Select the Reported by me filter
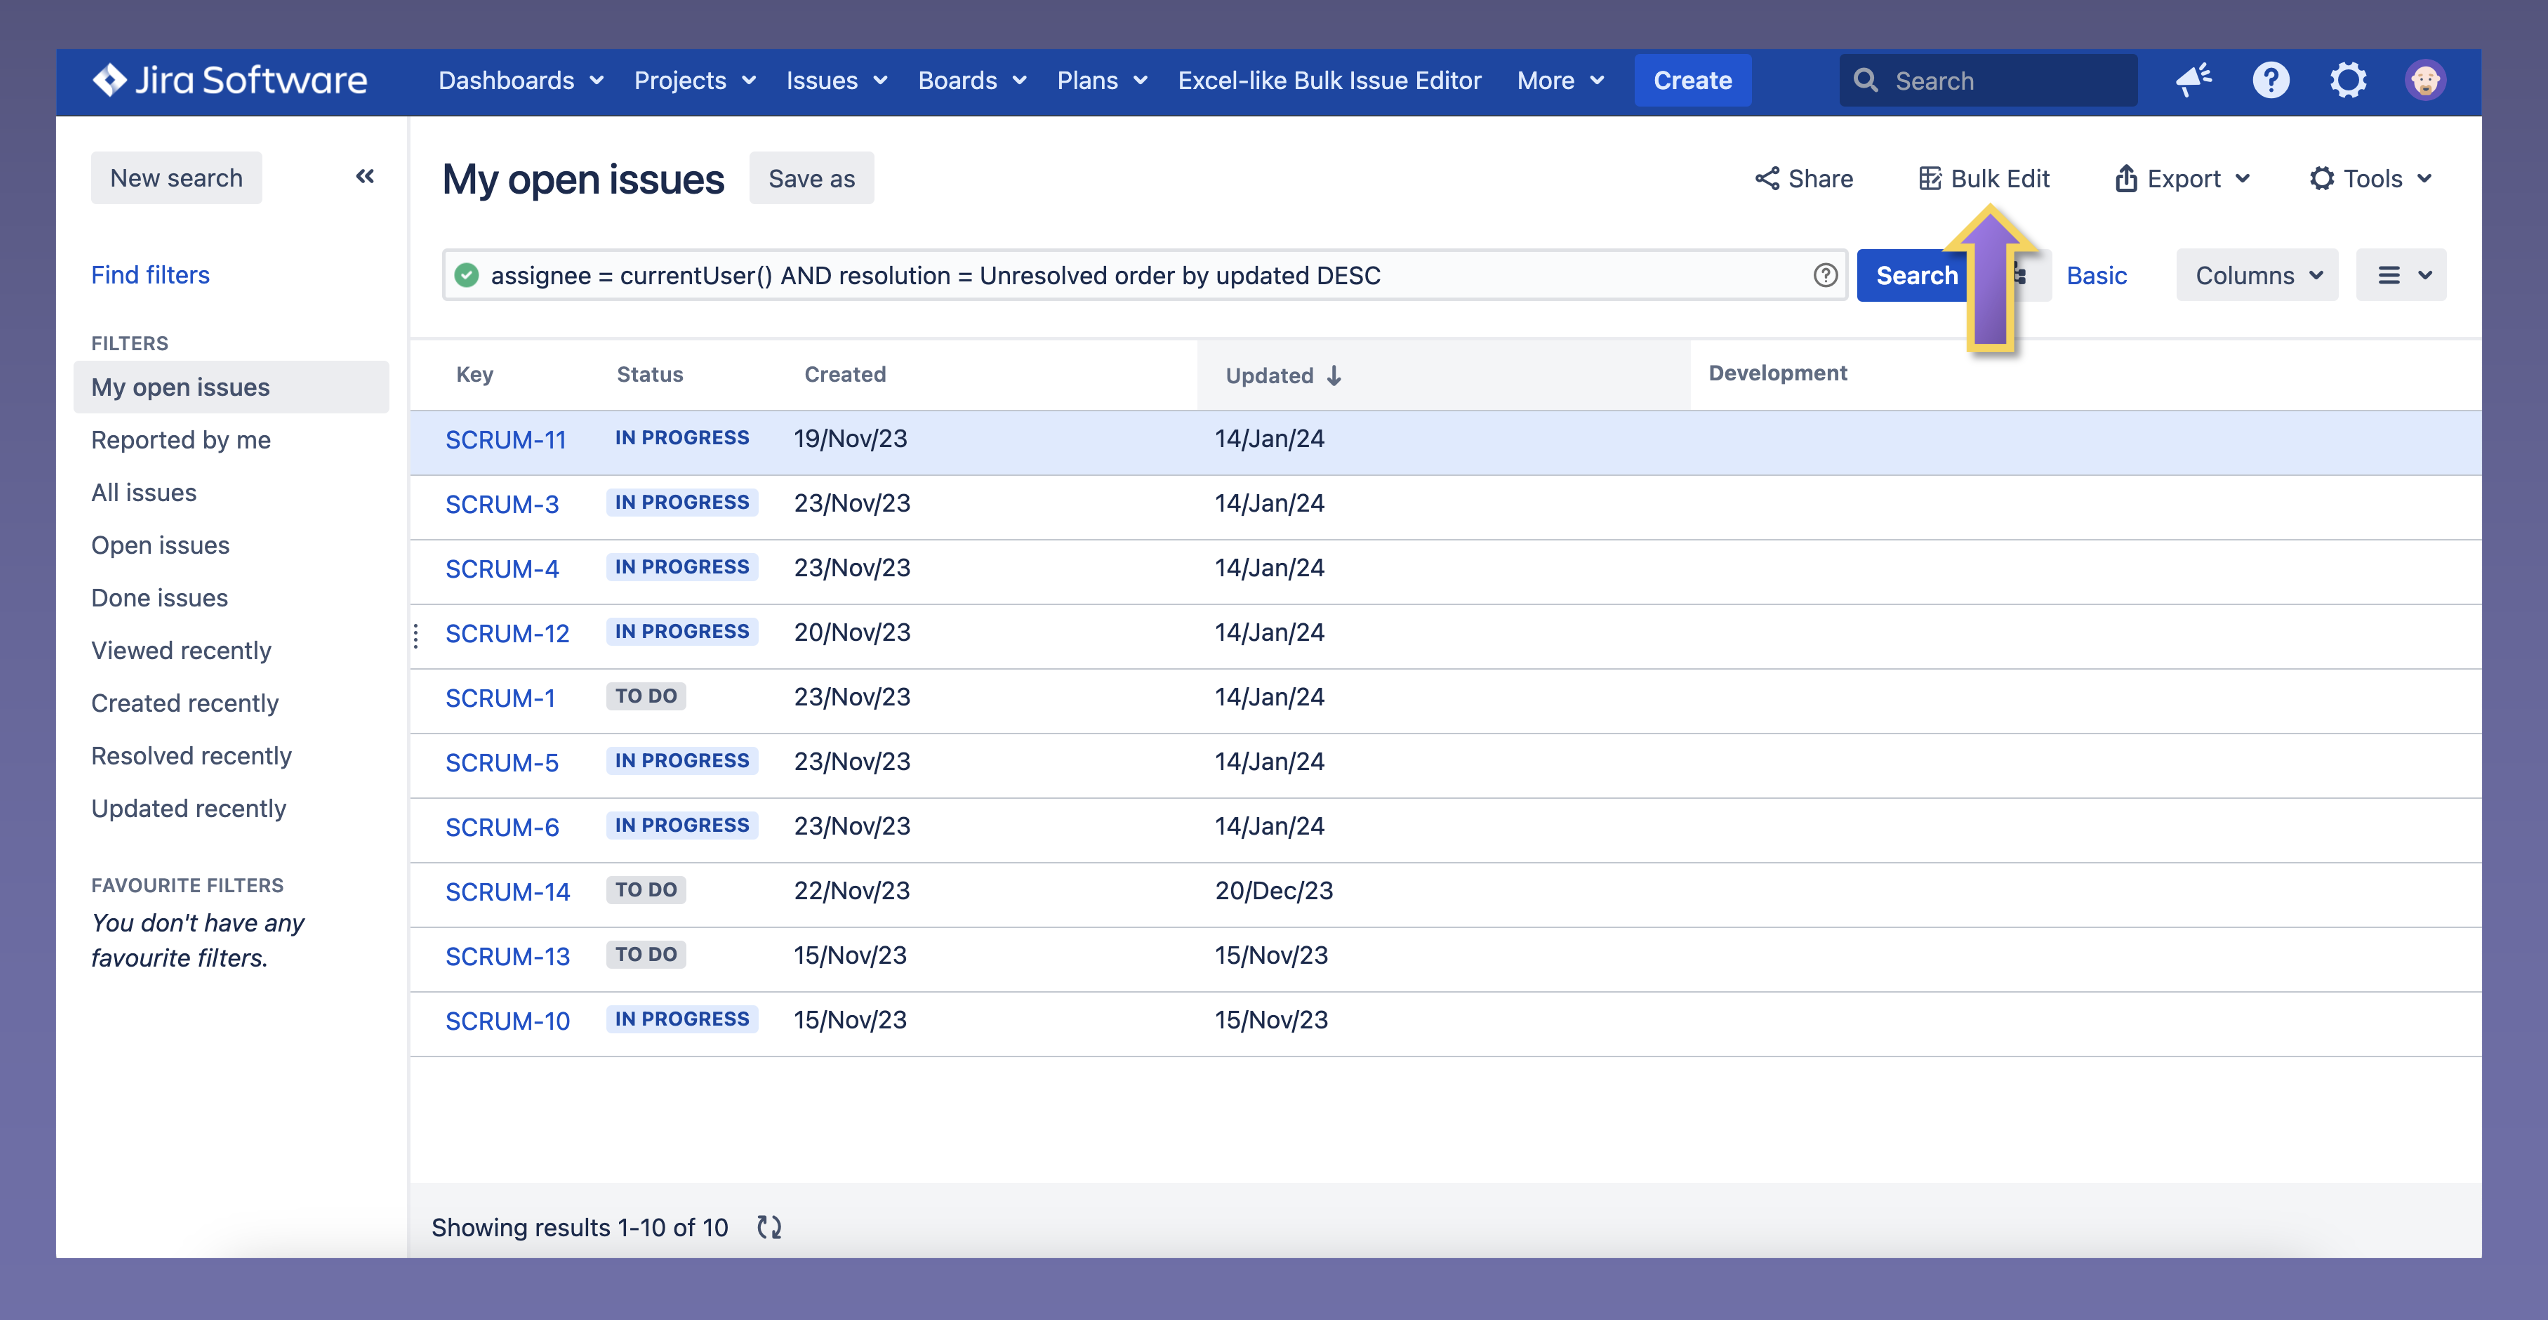2548x1320 pixels. click(x=181, y=440)
